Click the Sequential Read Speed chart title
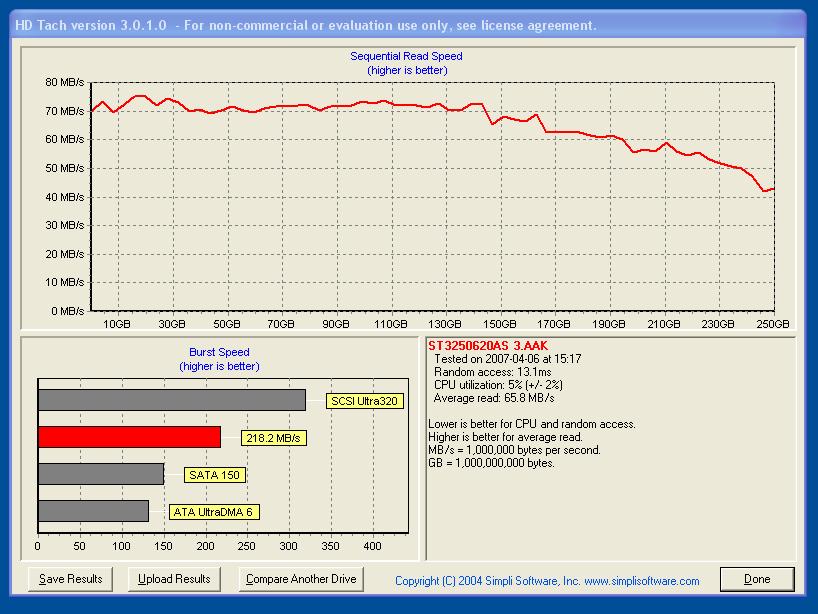The width and height of the screenshot is (818, 614). coord(406,57)
